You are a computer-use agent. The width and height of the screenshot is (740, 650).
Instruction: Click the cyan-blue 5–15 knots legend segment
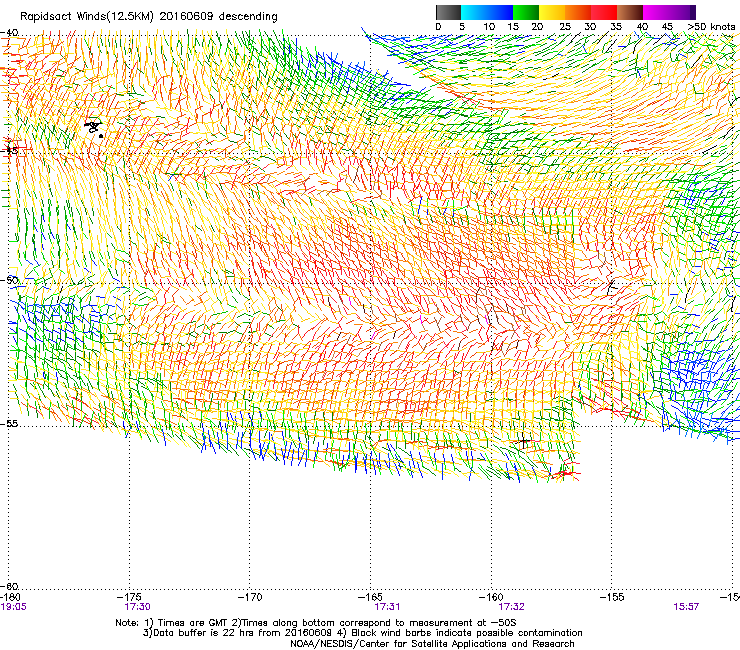tap(487, 12)
